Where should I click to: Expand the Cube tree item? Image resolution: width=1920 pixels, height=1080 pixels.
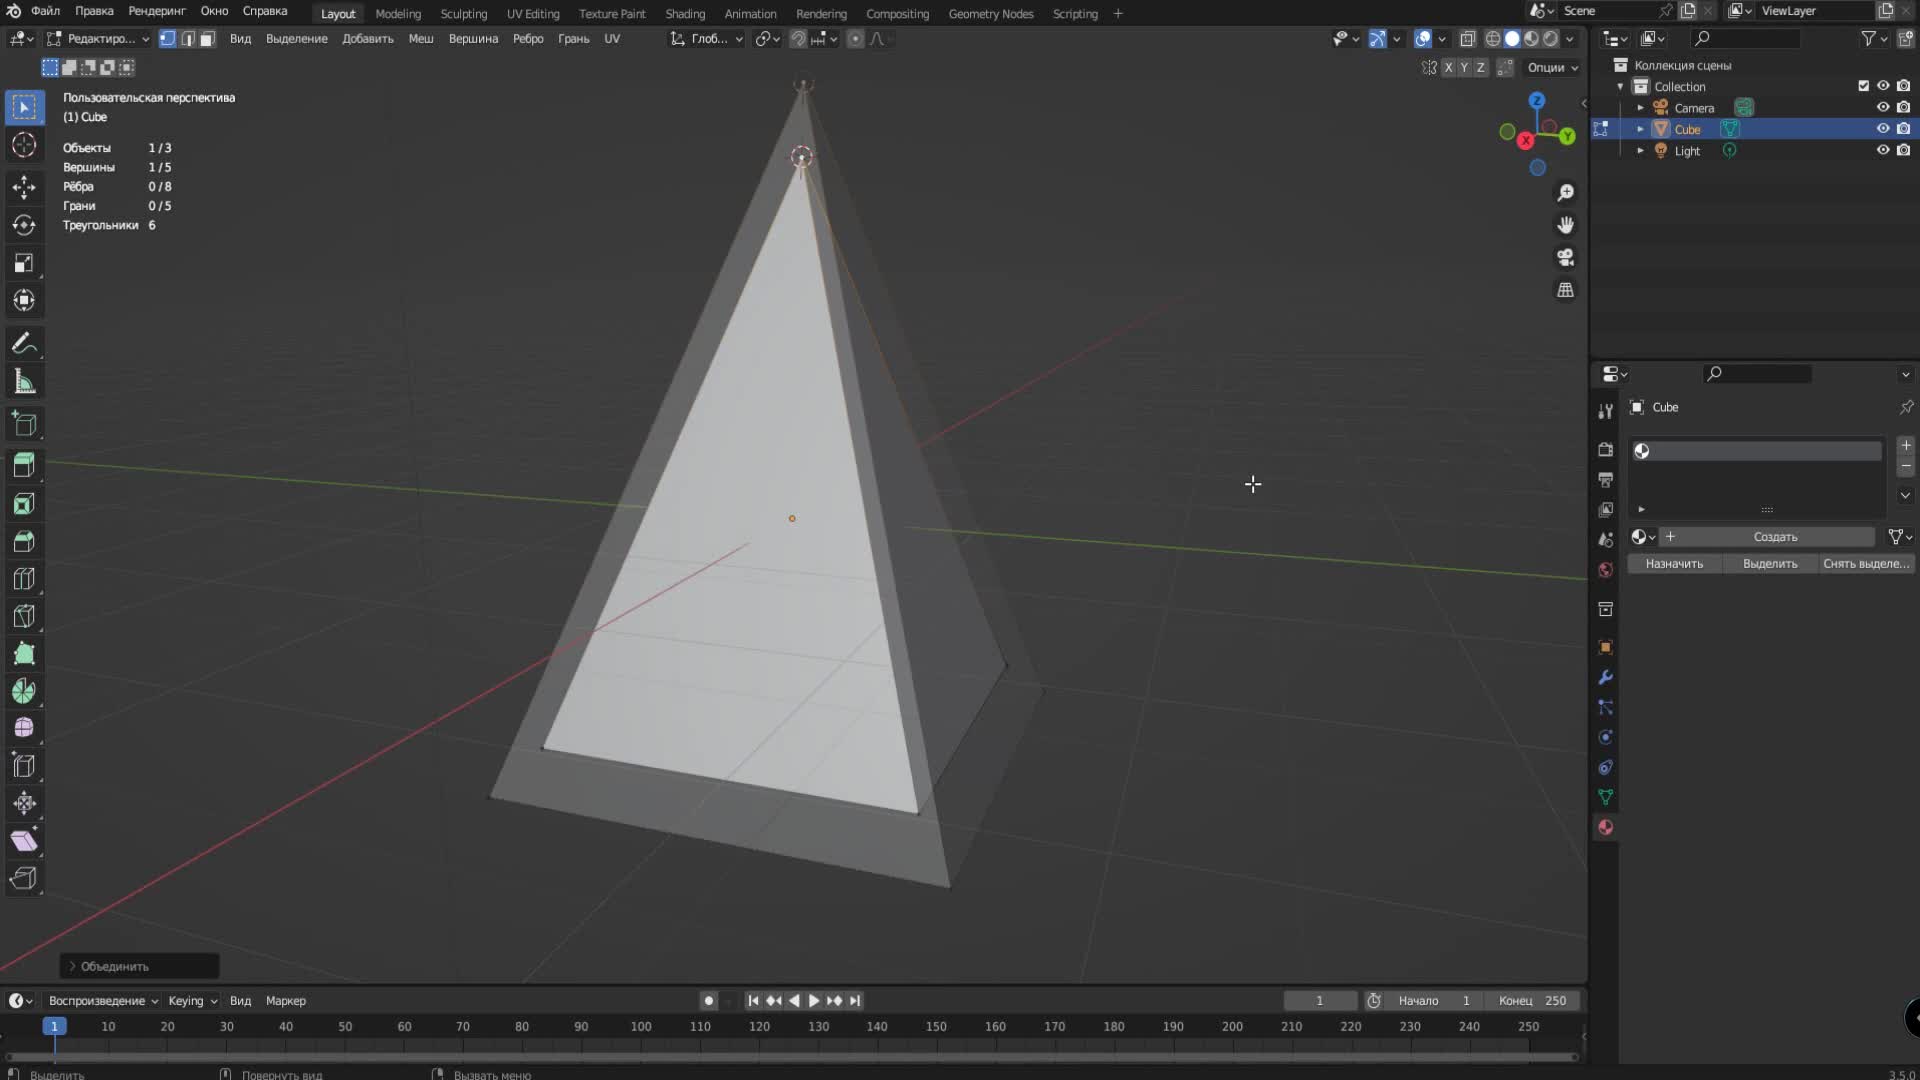(x=1640, y=129)
